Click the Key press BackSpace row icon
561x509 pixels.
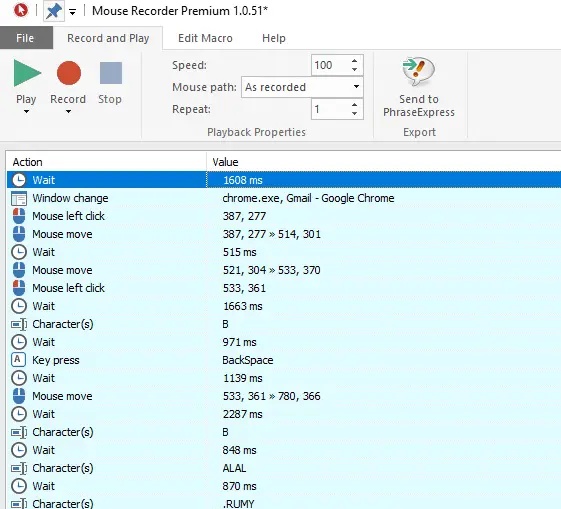point(18,359)
